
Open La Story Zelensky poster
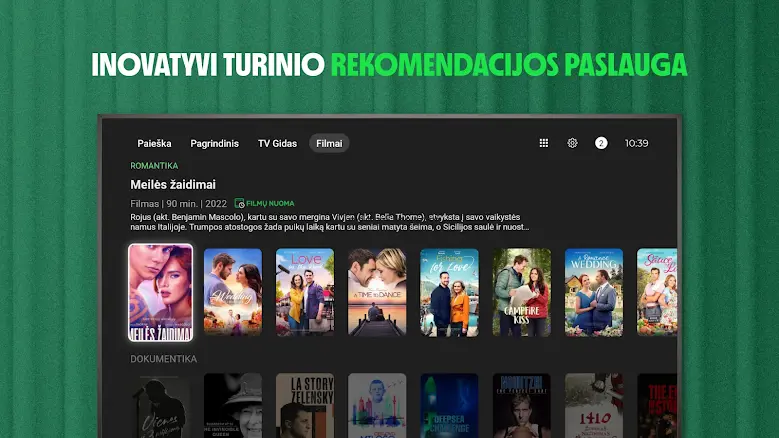pyautogui.click(x=305, y=406)
